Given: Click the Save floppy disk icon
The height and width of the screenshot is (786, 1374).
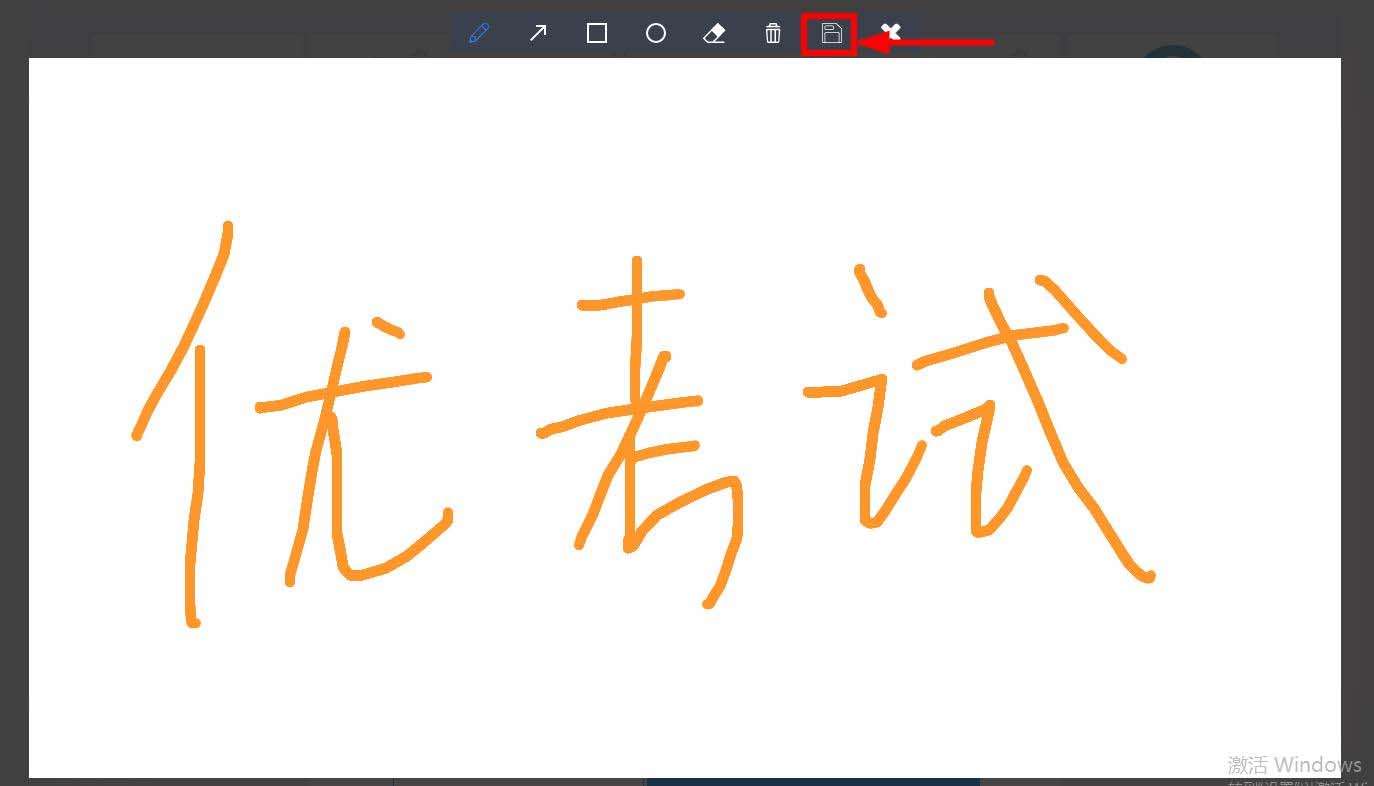Looking at the screenshot, I should pyautogui.click(x=830, y=32).
